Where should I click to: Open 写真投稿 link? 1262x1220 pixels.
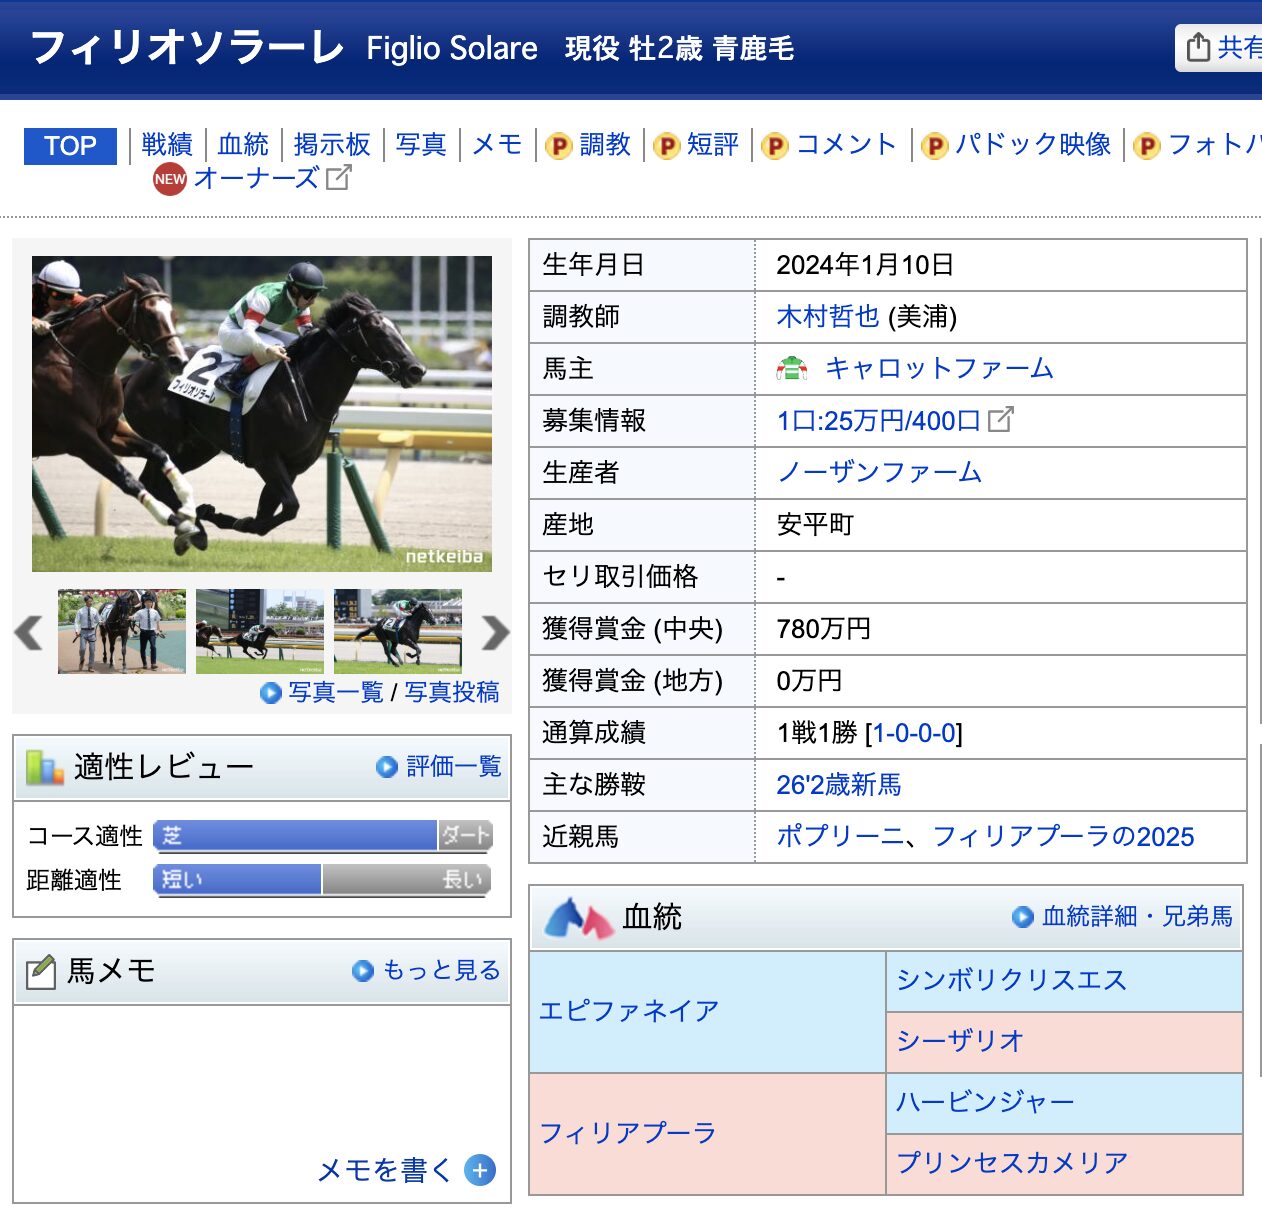click(x=452, y=692)
